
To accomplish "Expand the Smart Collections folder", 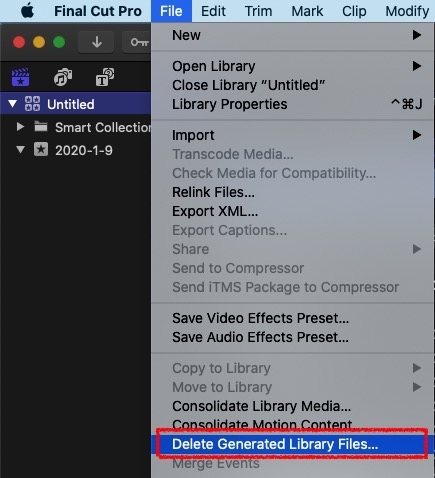I will (x=20, y=127).
